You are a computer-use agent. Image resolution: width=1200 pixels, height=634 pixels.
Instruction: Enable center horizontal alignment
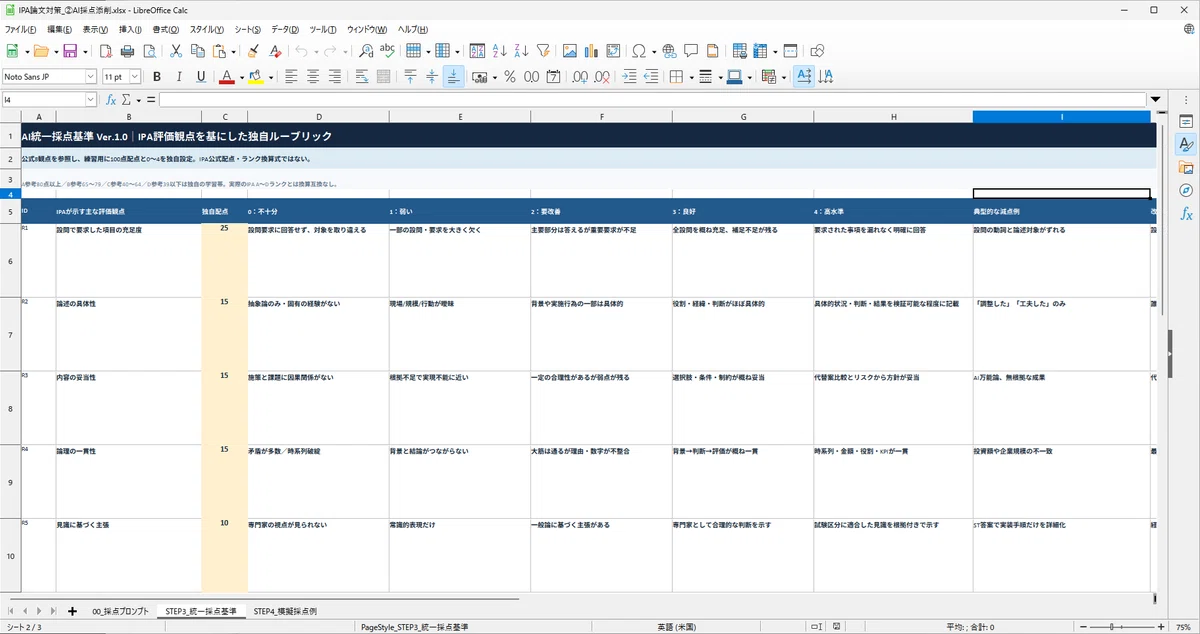tap(313, 76)
